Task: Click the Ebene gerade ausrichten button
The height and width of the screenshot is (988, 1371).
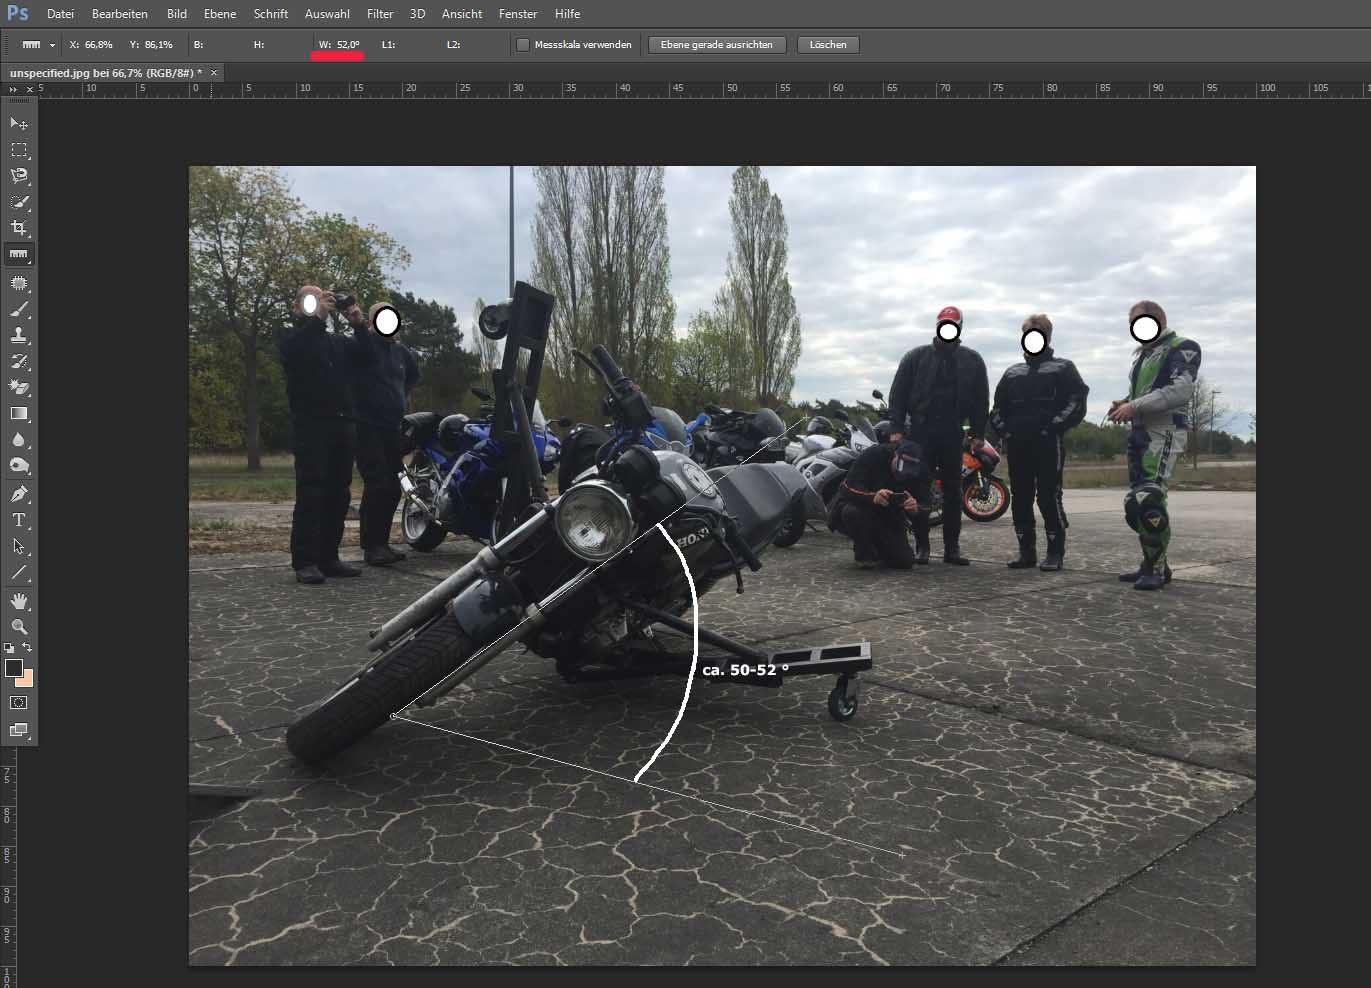Action: (x=716, y=45)
